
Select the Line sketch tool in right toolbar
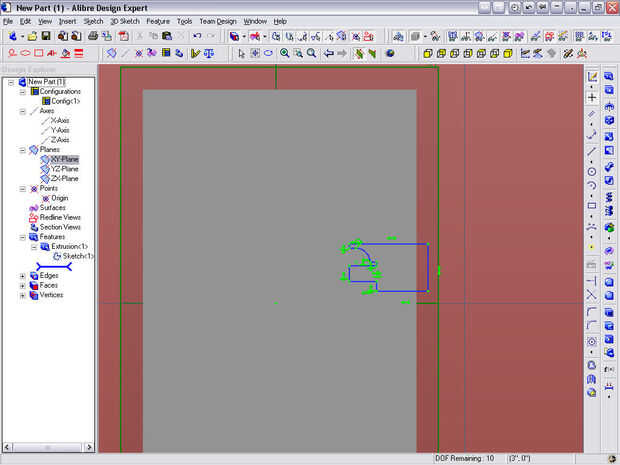pos(592,151)
